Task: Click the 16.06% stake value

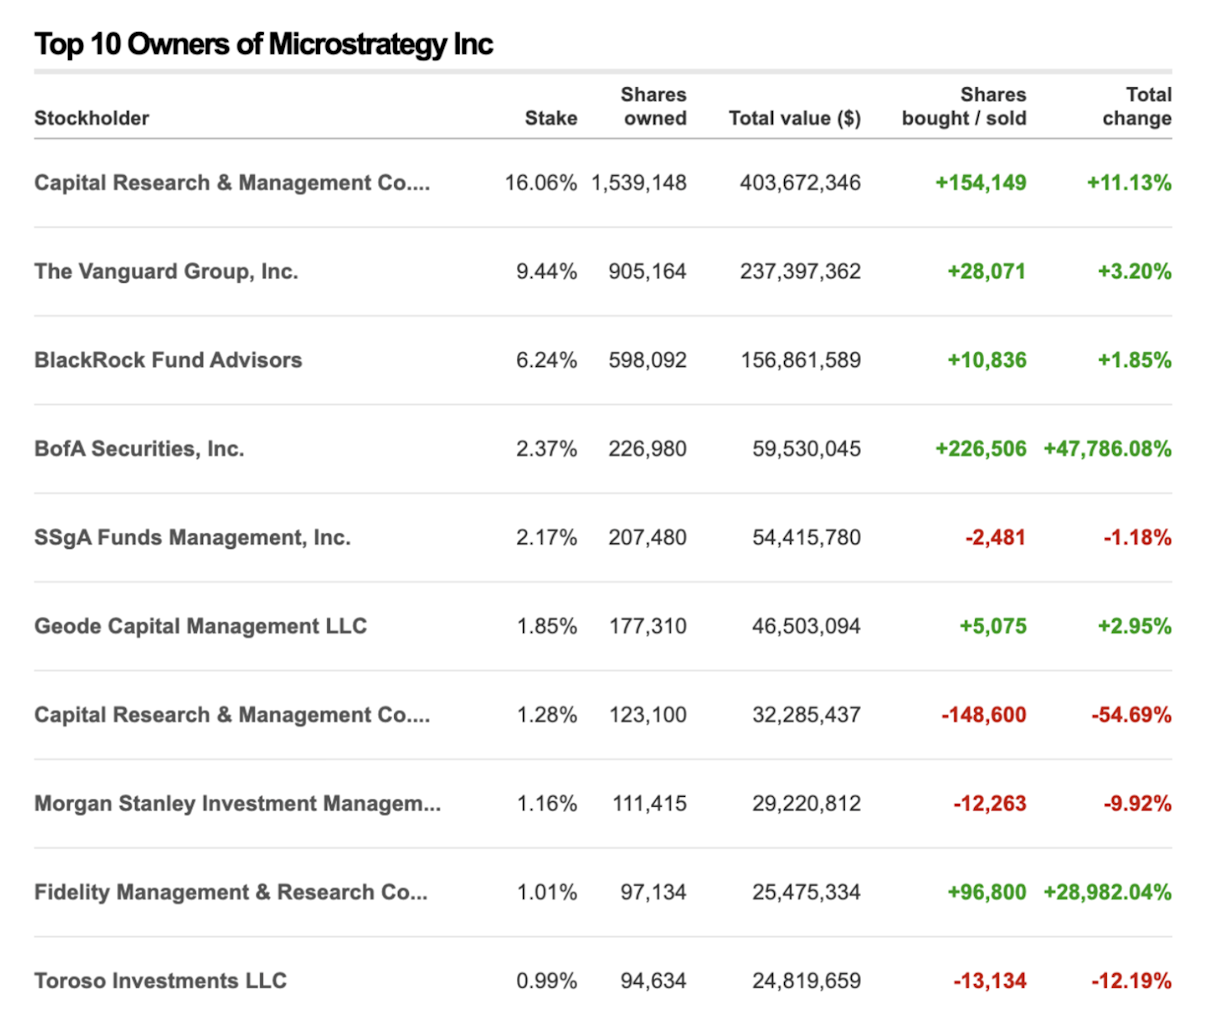Action: point(541,183)
